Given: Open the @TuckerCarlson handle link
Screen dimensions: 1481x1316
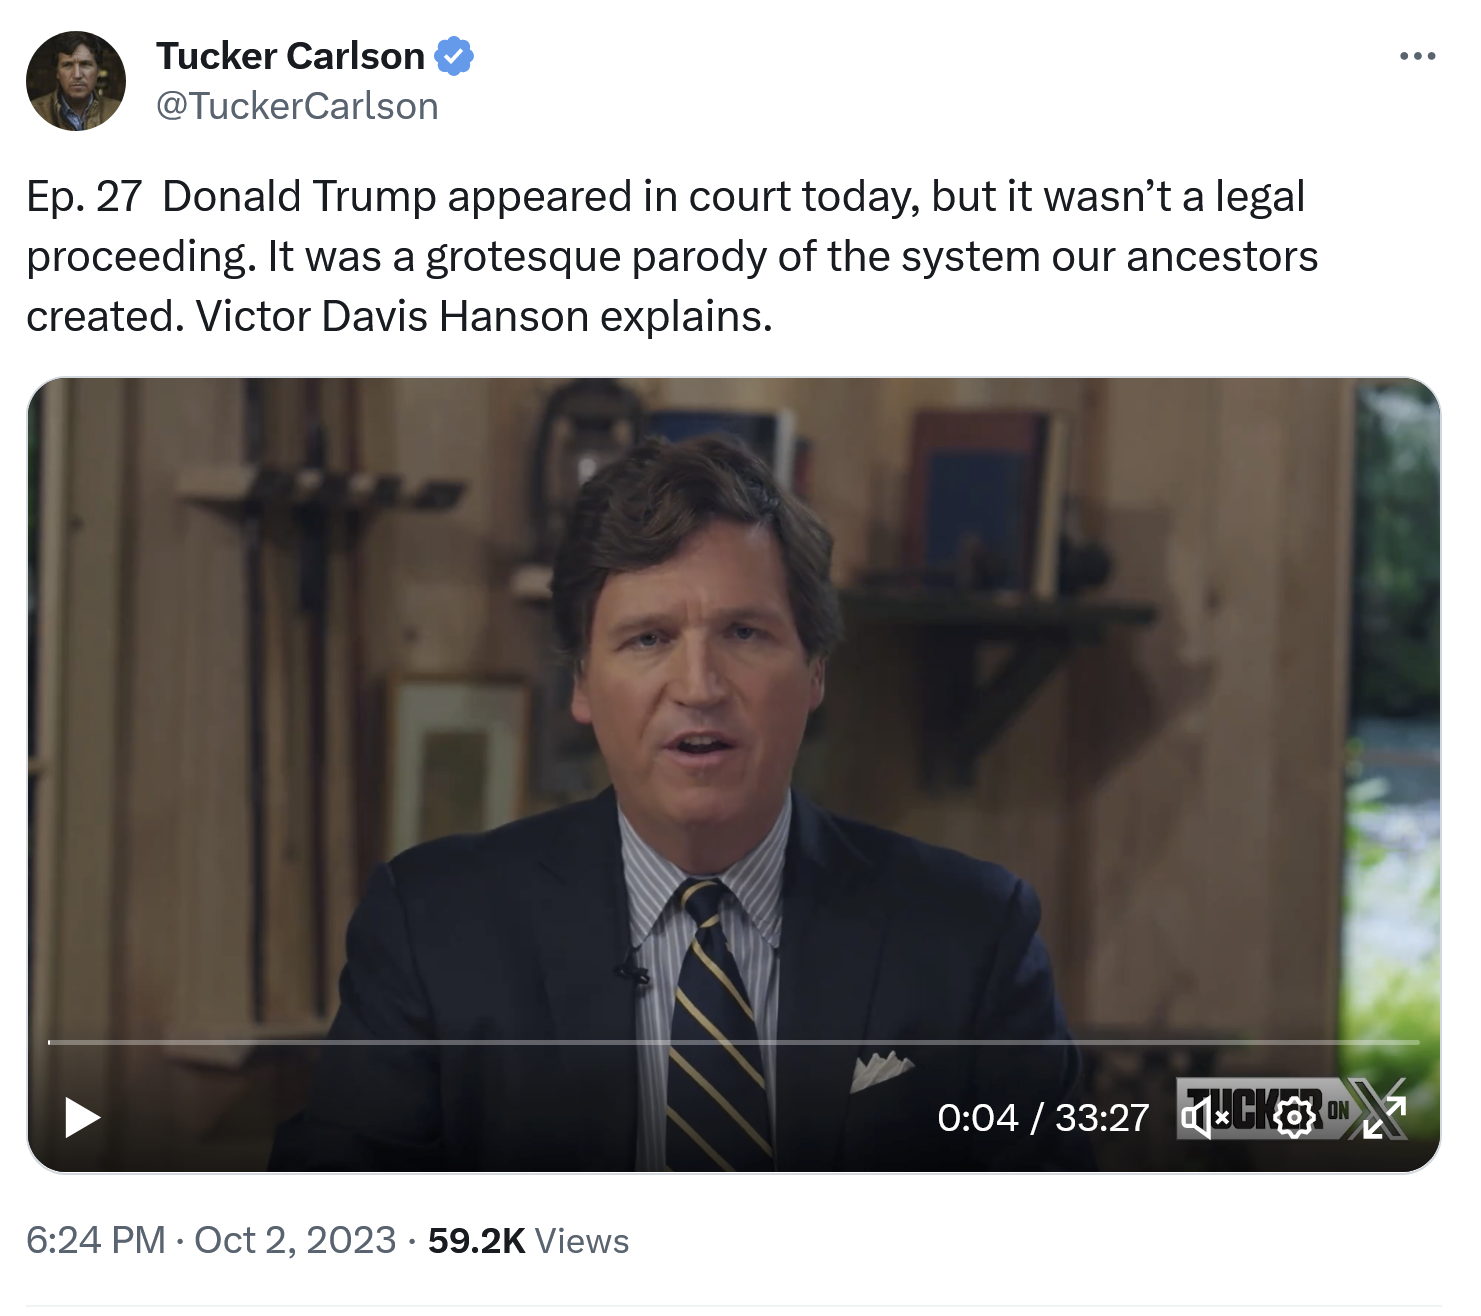Looking at the screenshot, I should click(297, 106).
